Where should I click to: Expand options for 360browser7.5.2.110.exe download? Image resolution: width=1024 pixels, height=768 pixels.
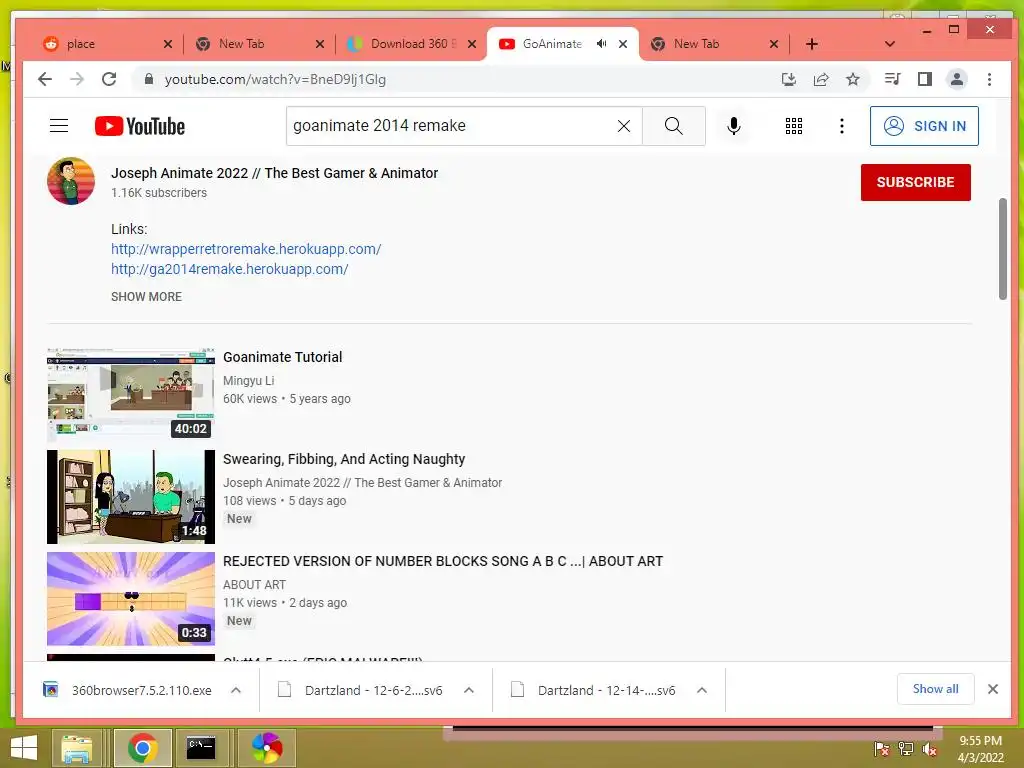pos(236,690)
